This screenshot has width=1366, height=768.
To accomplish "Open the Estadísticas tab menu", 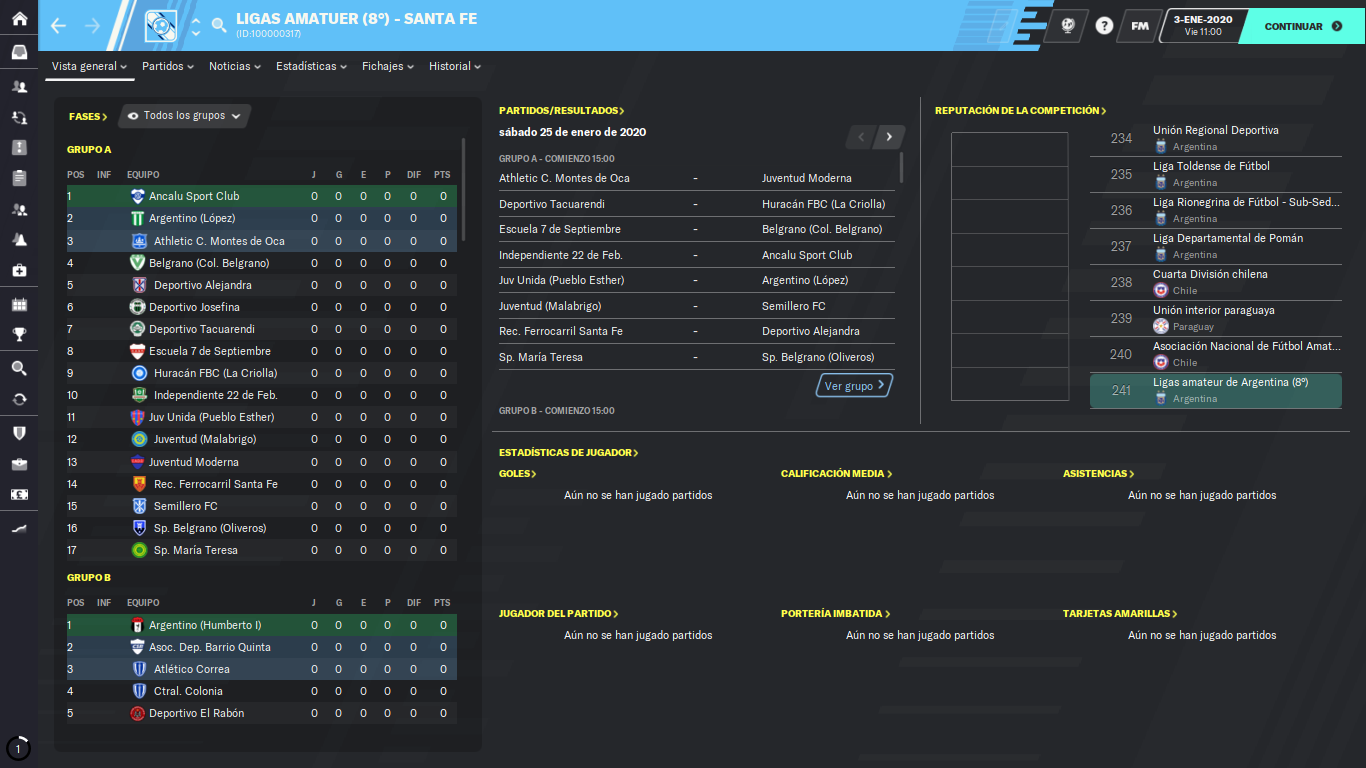I will pos(312,66).
